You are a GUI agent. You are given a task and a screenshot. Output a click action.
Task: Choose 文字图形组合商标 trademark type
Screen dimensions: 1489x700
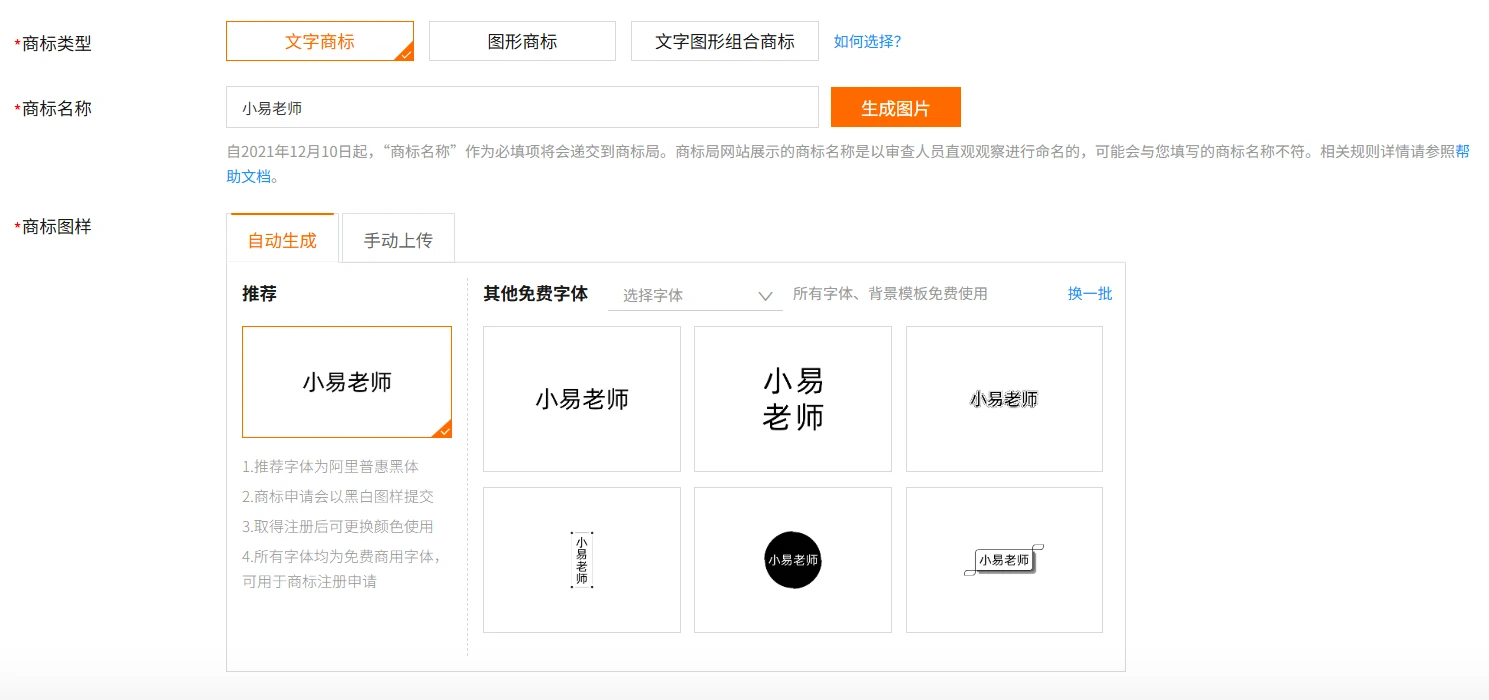tap(724, 42)
